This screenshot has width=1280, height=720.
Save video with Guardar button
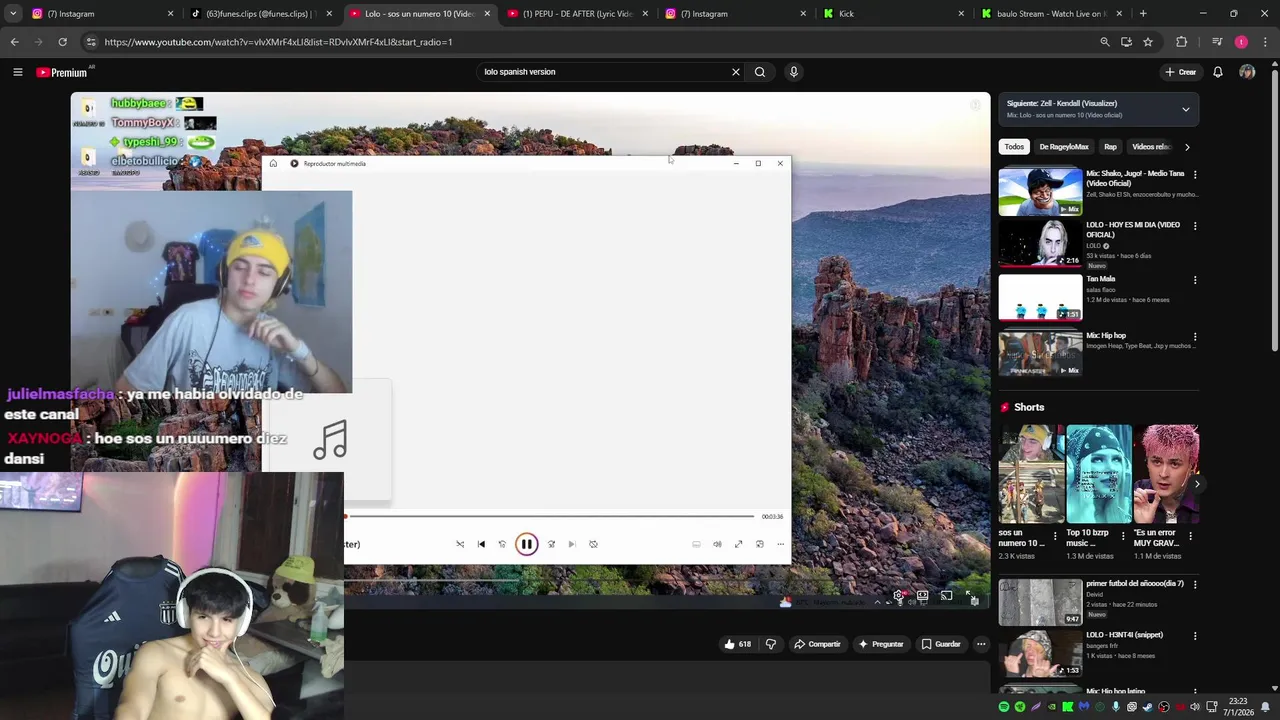coord(941,644)
